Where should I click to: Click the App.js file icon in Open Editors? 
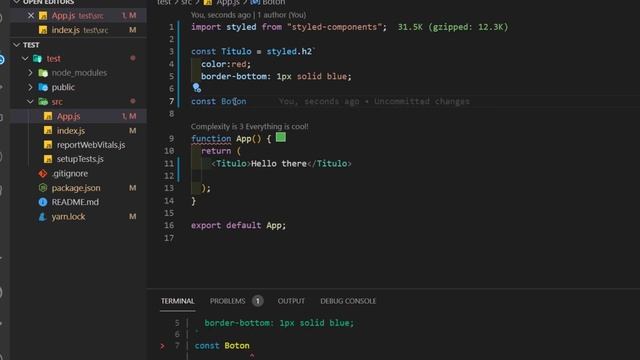[x=43, y=16]
